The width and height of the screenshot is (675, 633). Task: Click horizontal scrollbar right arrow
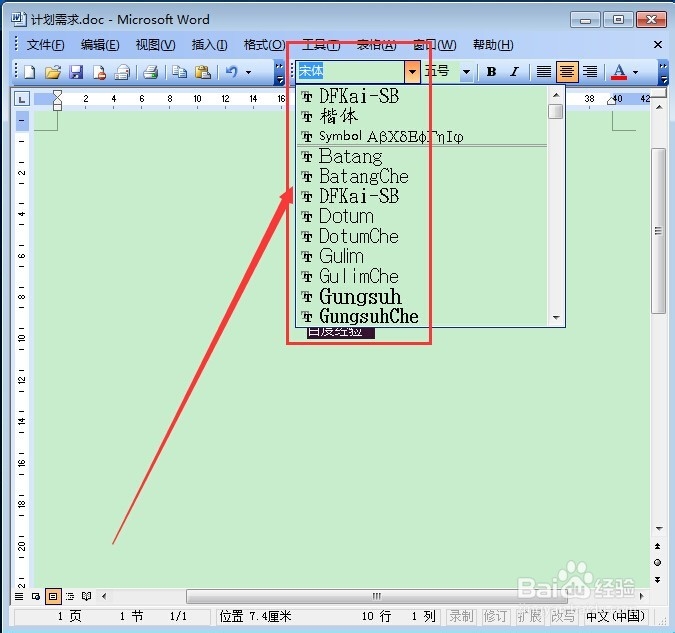pyautogui.click(x=641, y=596)
